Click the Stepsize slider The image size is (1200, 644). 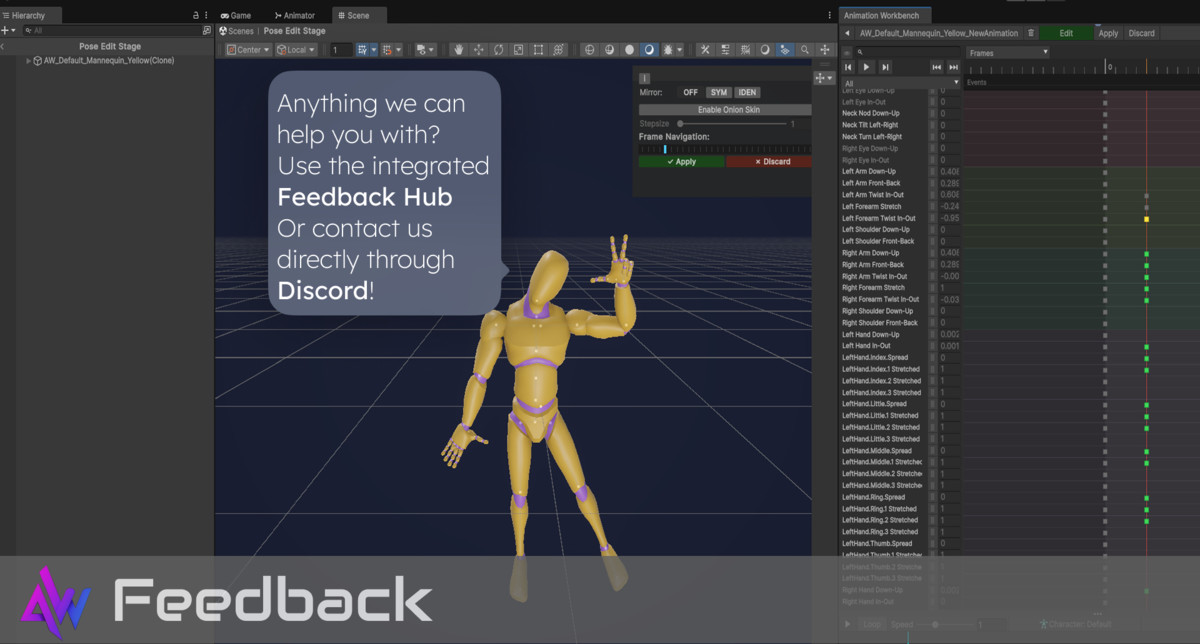[x=731, y=124]
